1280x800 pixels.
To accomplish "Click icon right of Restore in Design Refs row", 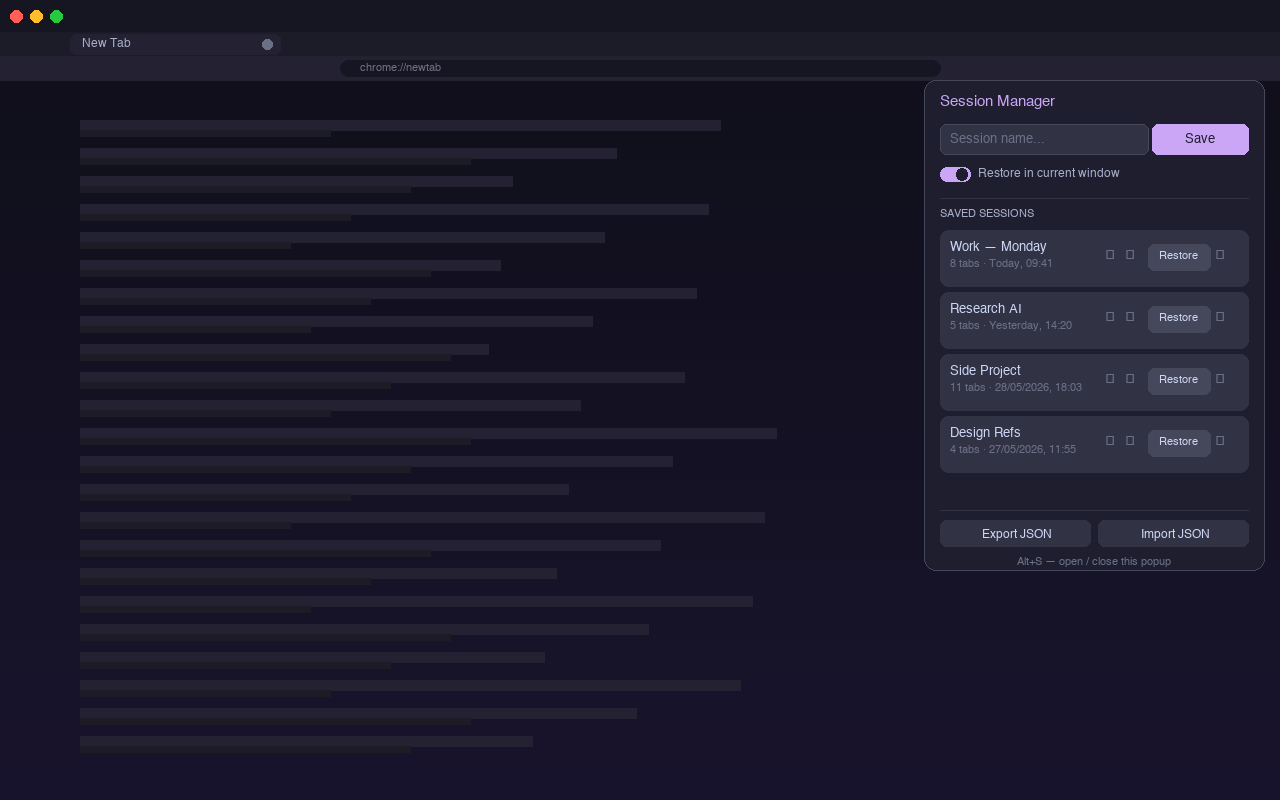I will coord(1220,441).
